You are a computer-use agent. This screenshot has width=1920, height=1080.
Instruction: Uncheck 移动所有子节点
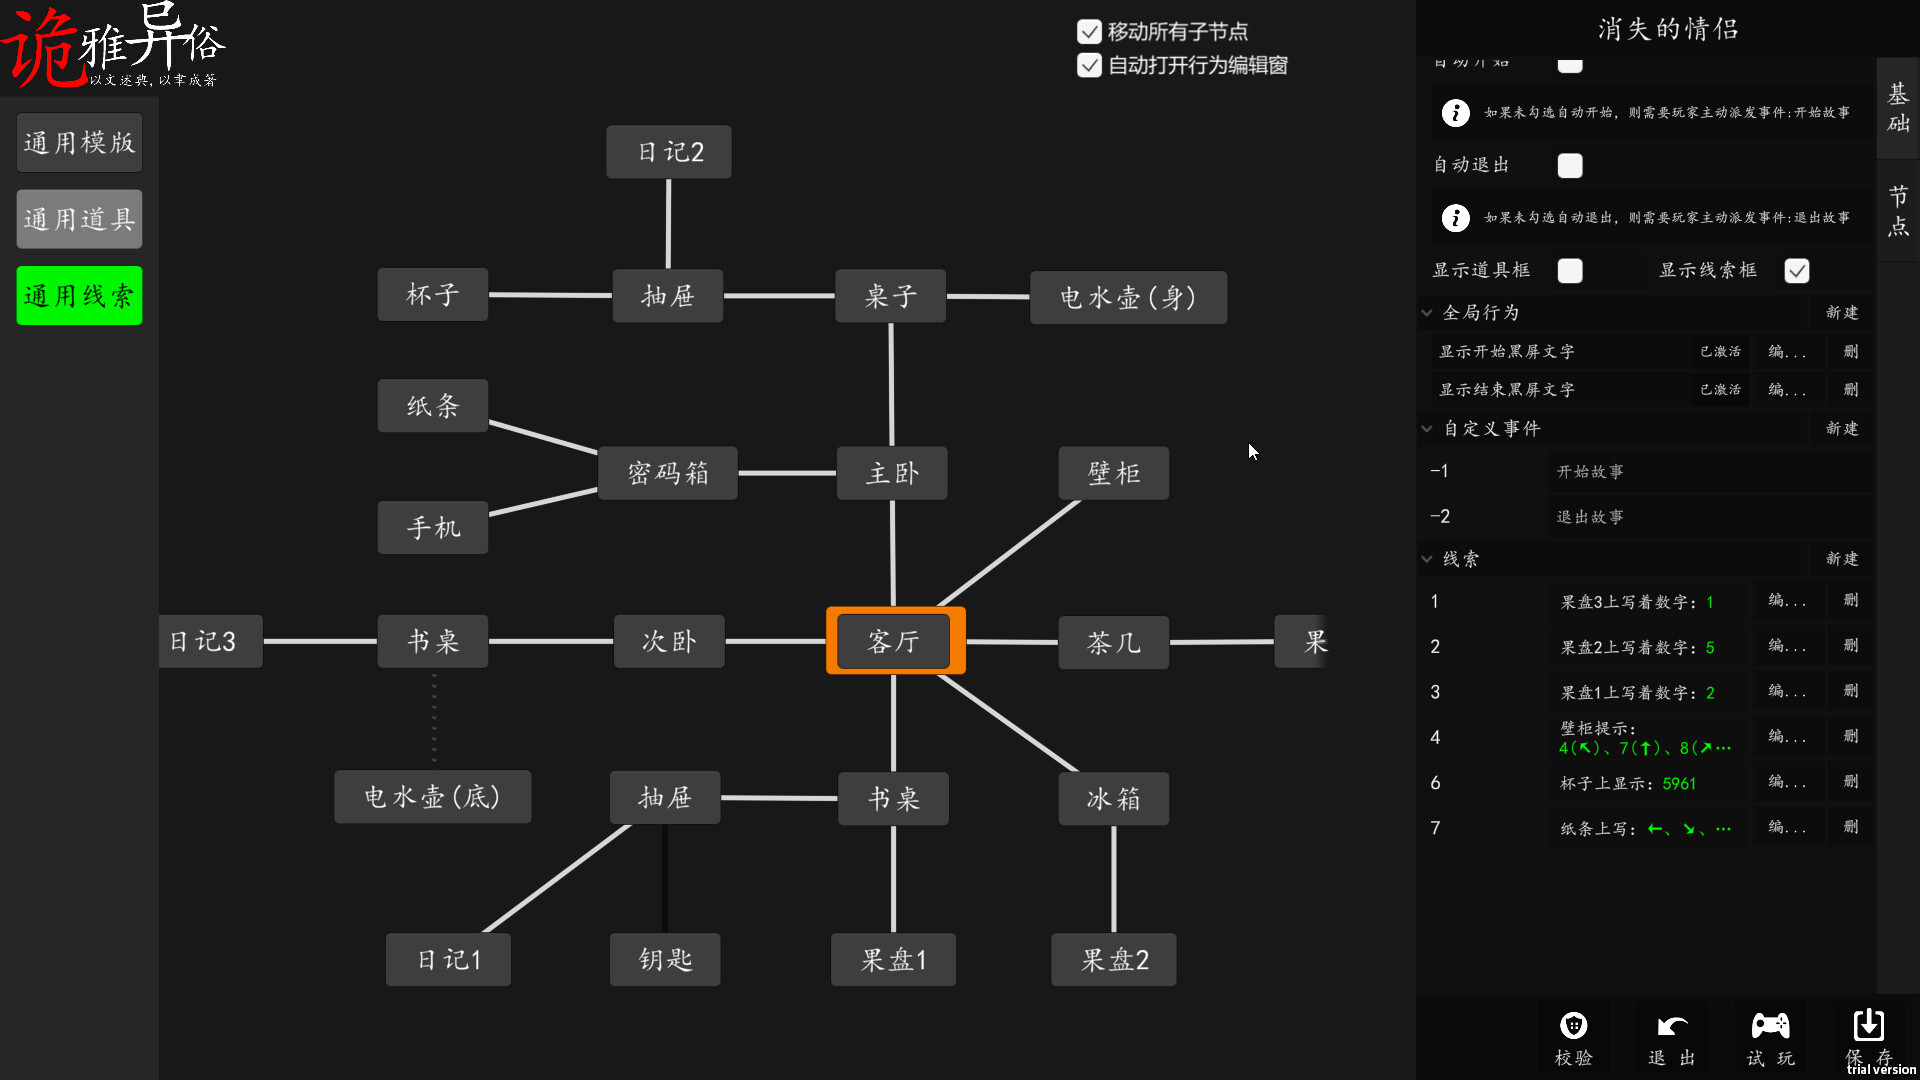tap(1089, 31)
